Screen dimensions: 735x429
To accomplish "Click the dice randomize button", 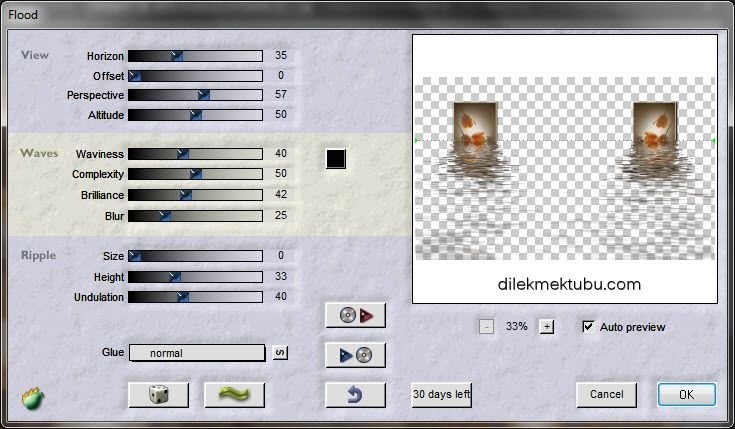I will [x=158, y=394].
